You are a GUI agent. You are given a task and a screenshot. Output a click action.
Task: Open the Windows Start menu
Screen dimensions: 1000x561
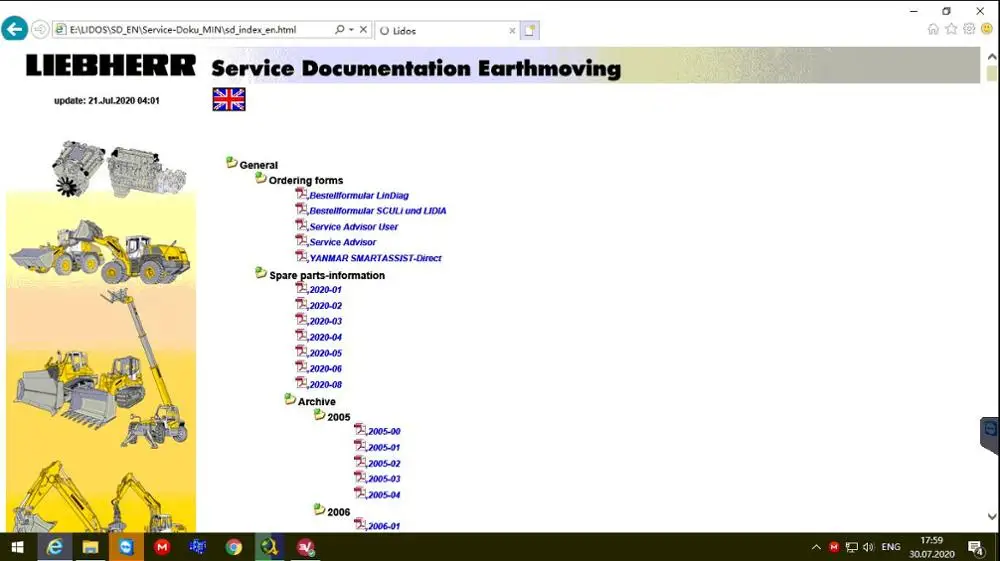pos(17,547)
